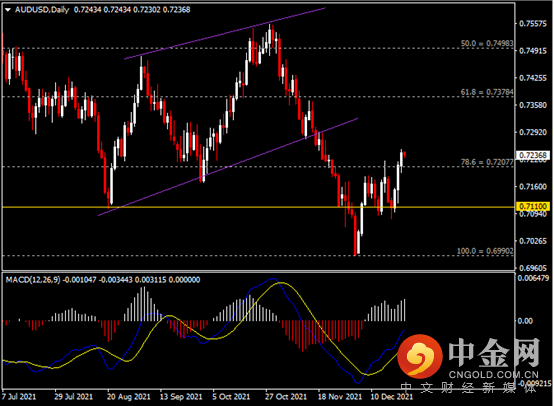Viewport: 554px width, 406px height.
Task: Select the 100.0 = 0.69902 Fibonacci label
Action: (485, 251)
